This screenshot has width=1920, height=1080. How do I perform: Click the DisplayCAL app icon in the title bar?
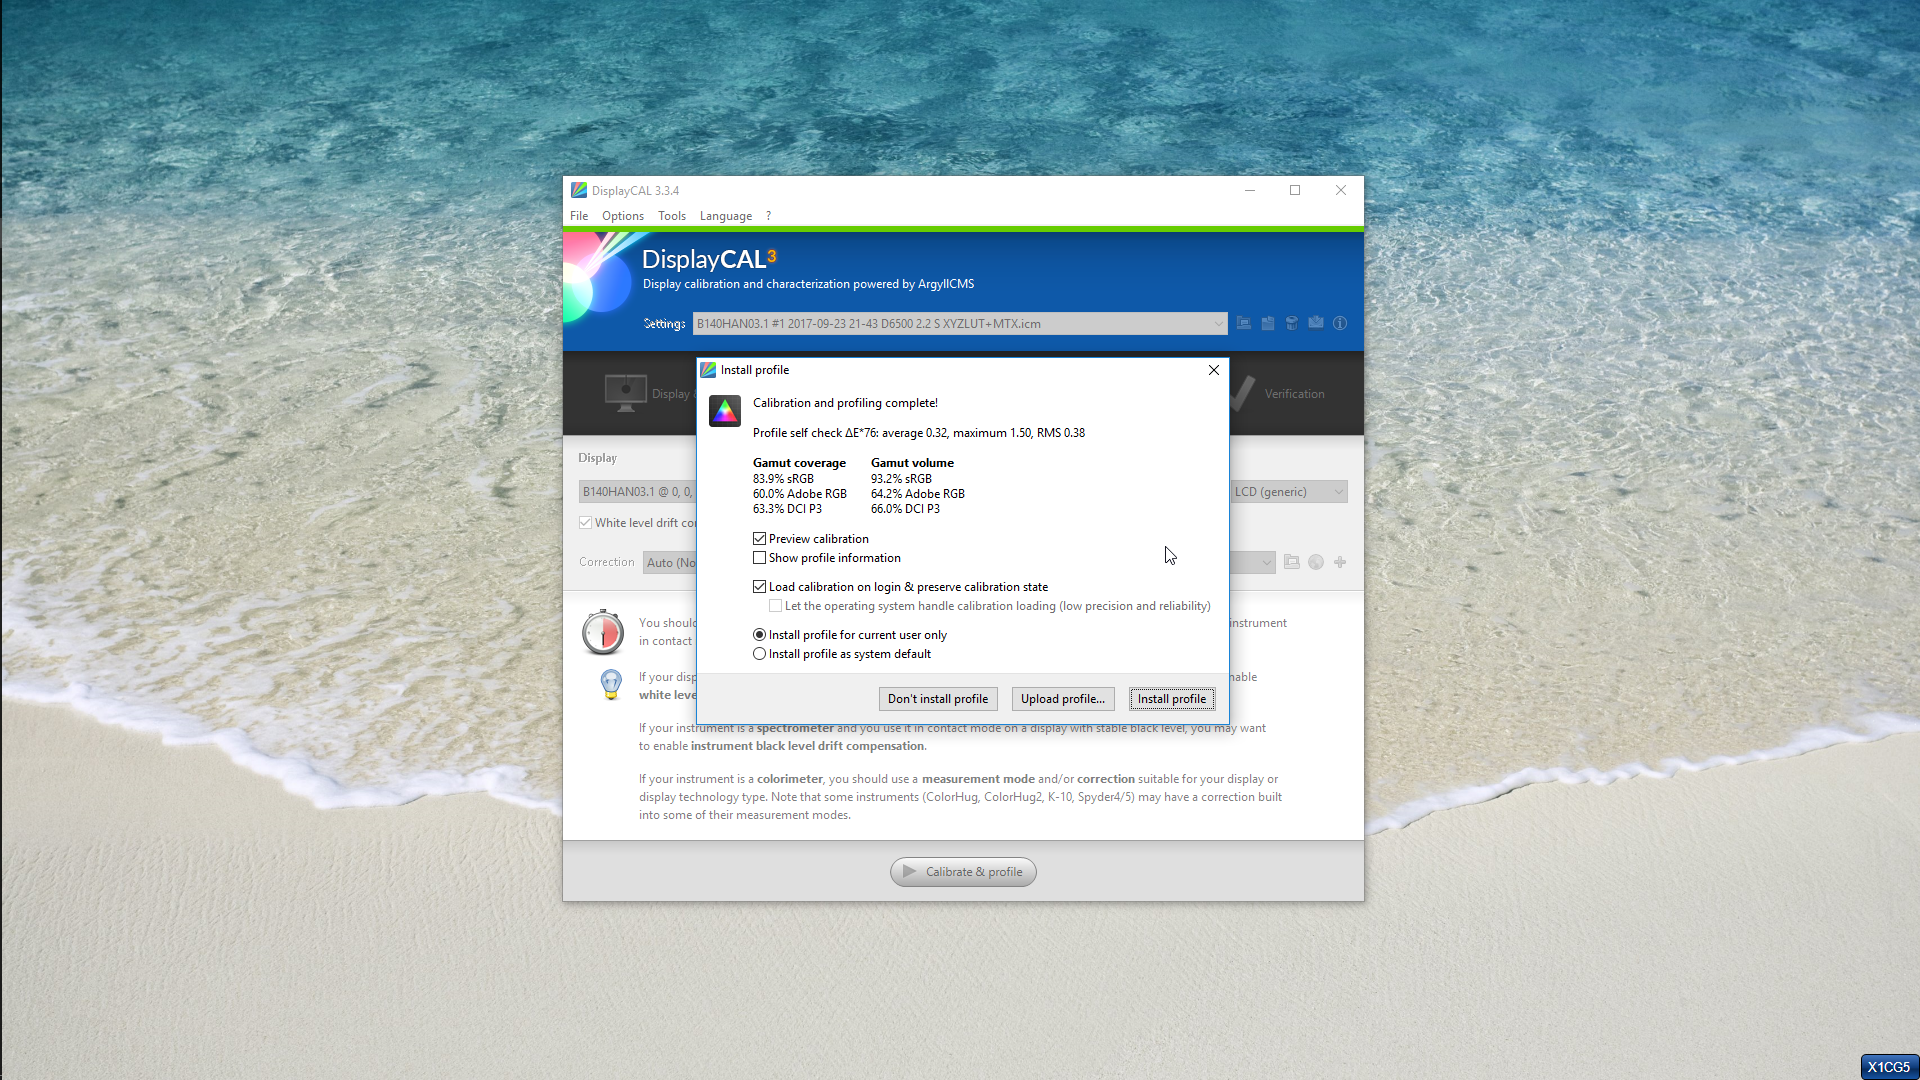pyautogui.click(x=579, y=190)
